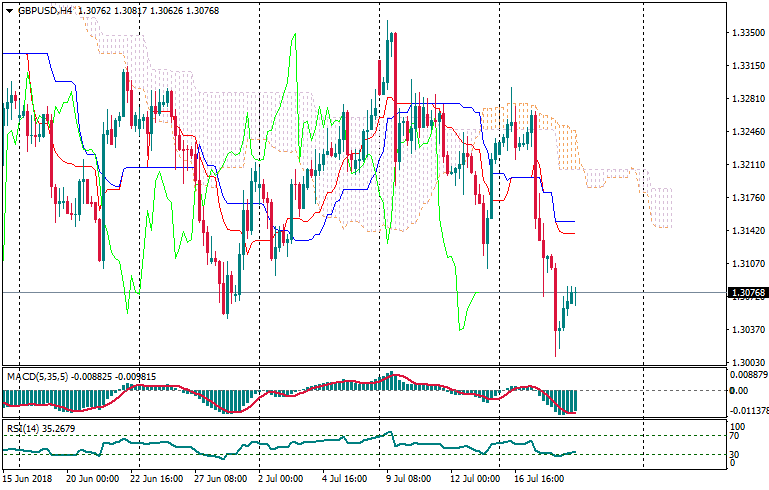Viewport: 769px width, 490px height.
Task: Click the MACD -0.011378 axis value
Action: (748, 410)
